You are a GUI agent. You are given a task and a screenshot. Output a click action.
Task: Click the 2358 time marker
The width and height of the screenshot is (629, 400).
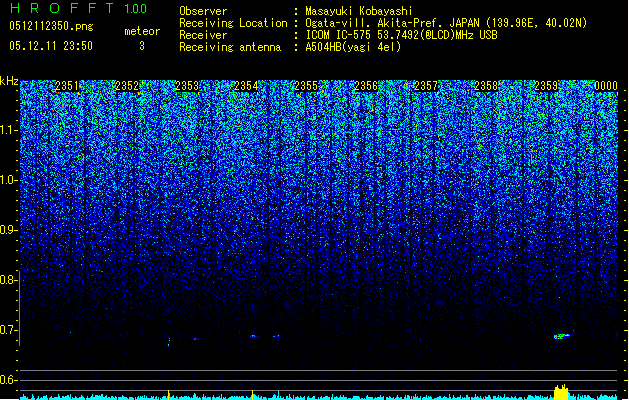tap(486, 86)
